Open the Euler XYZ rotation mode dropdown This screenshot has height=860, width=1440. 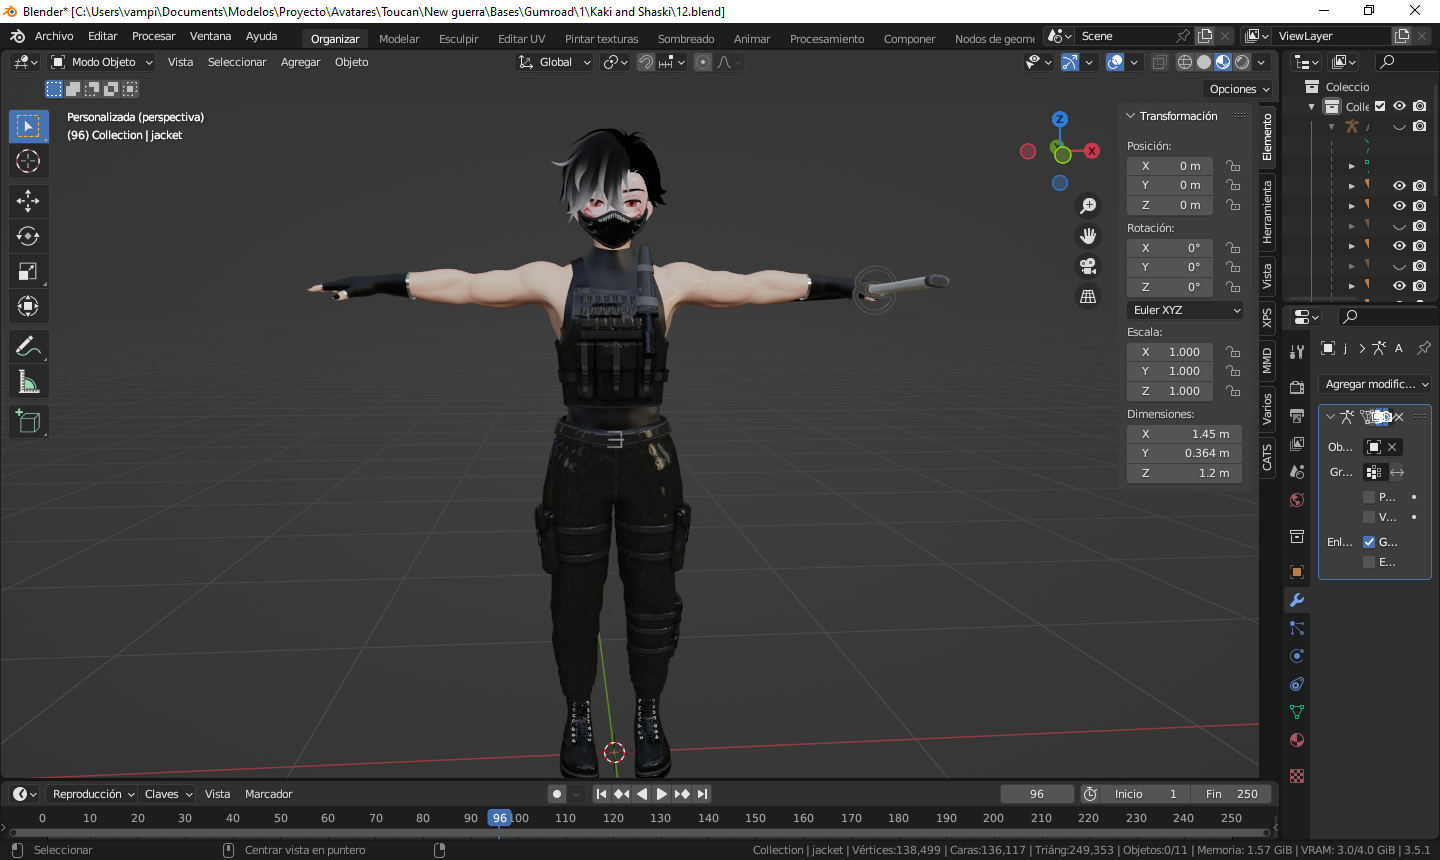(x=1185, y=310)
